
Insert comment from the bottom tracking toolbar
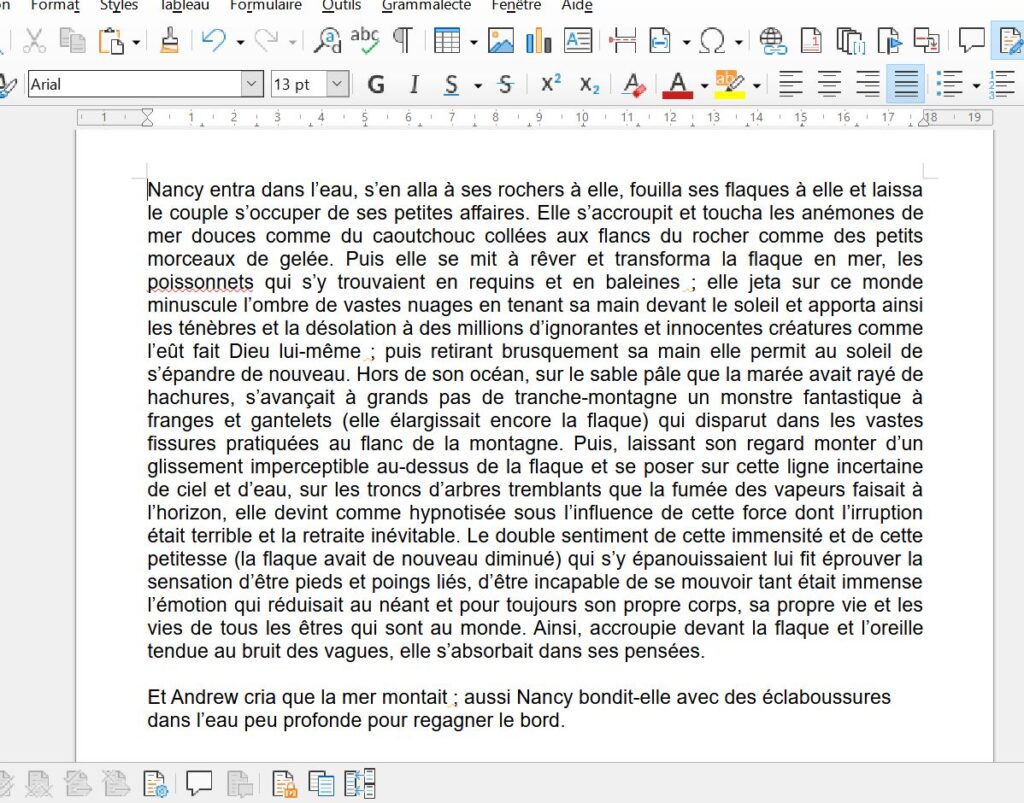coord(199,783)
